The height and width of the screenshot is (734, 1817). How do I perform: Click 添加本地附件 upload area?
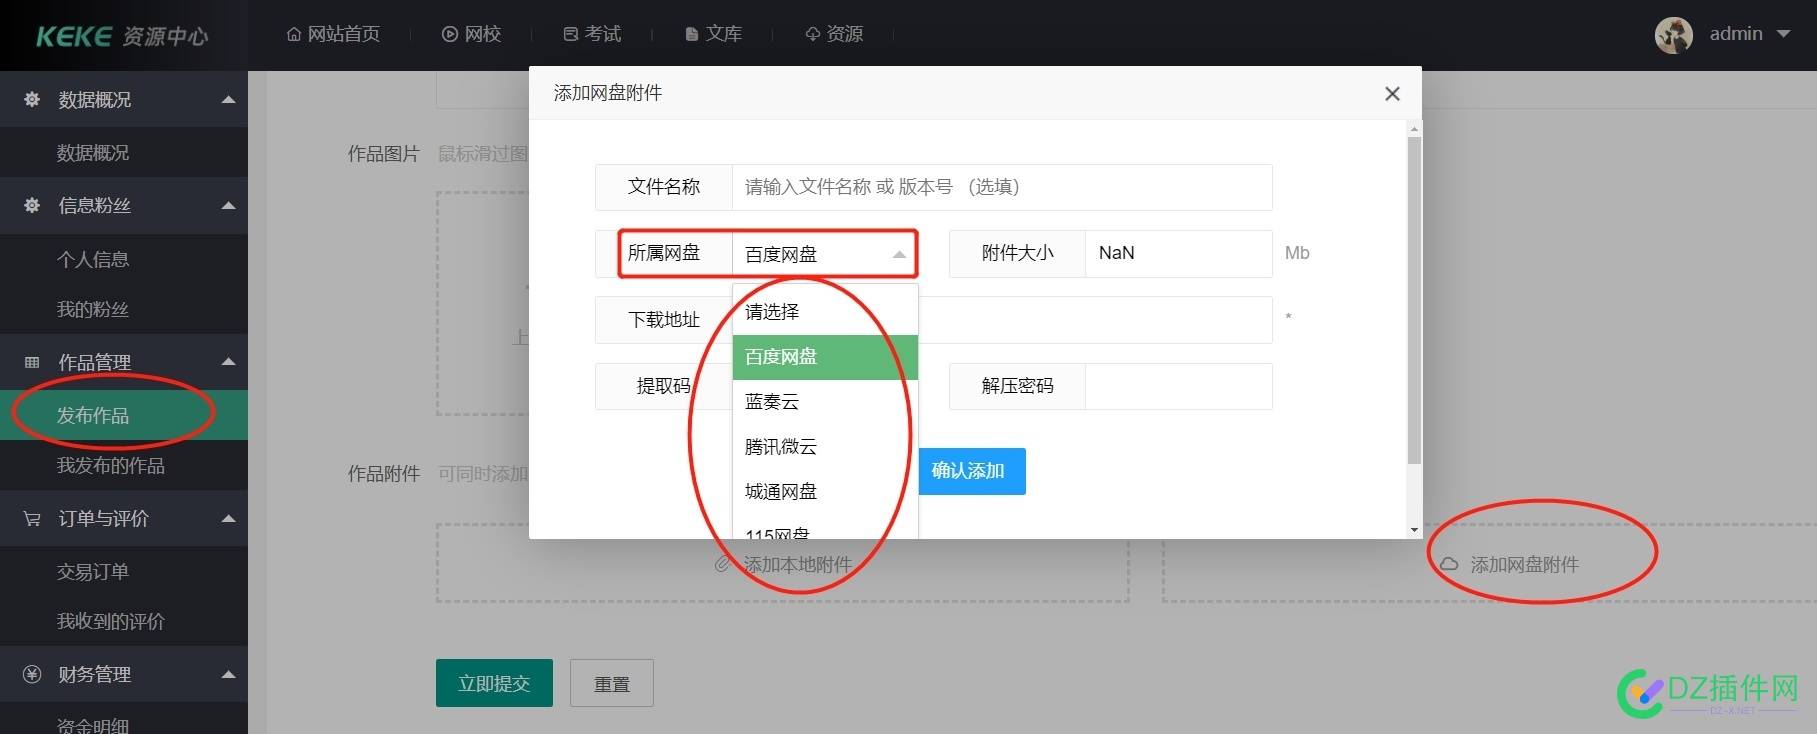[x=783, y=564]
